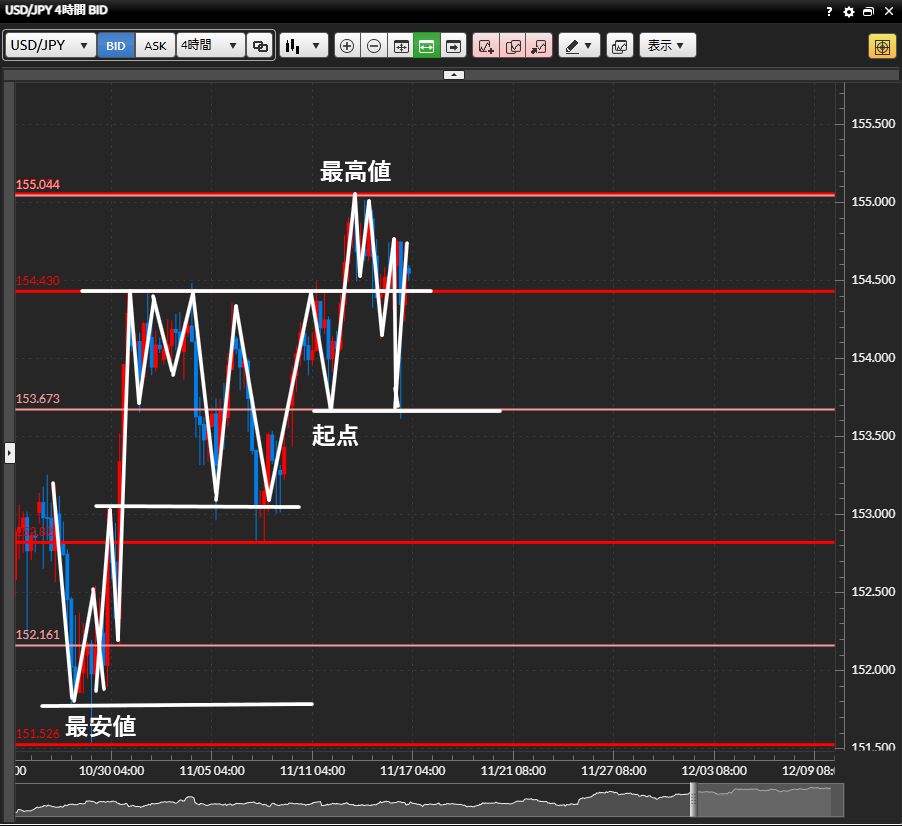
Task: Click the reset chart scale icon
Action: [x=401, y=46]
